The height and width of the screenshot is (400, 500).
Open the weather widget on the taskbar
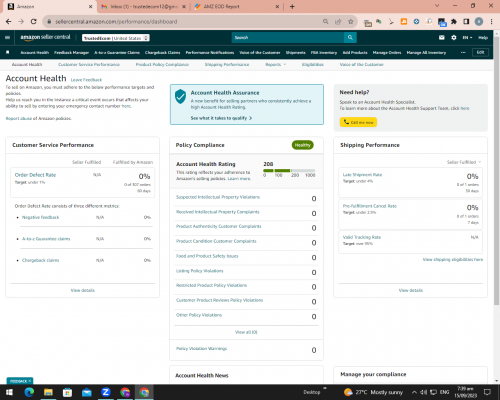coord(373,392)
